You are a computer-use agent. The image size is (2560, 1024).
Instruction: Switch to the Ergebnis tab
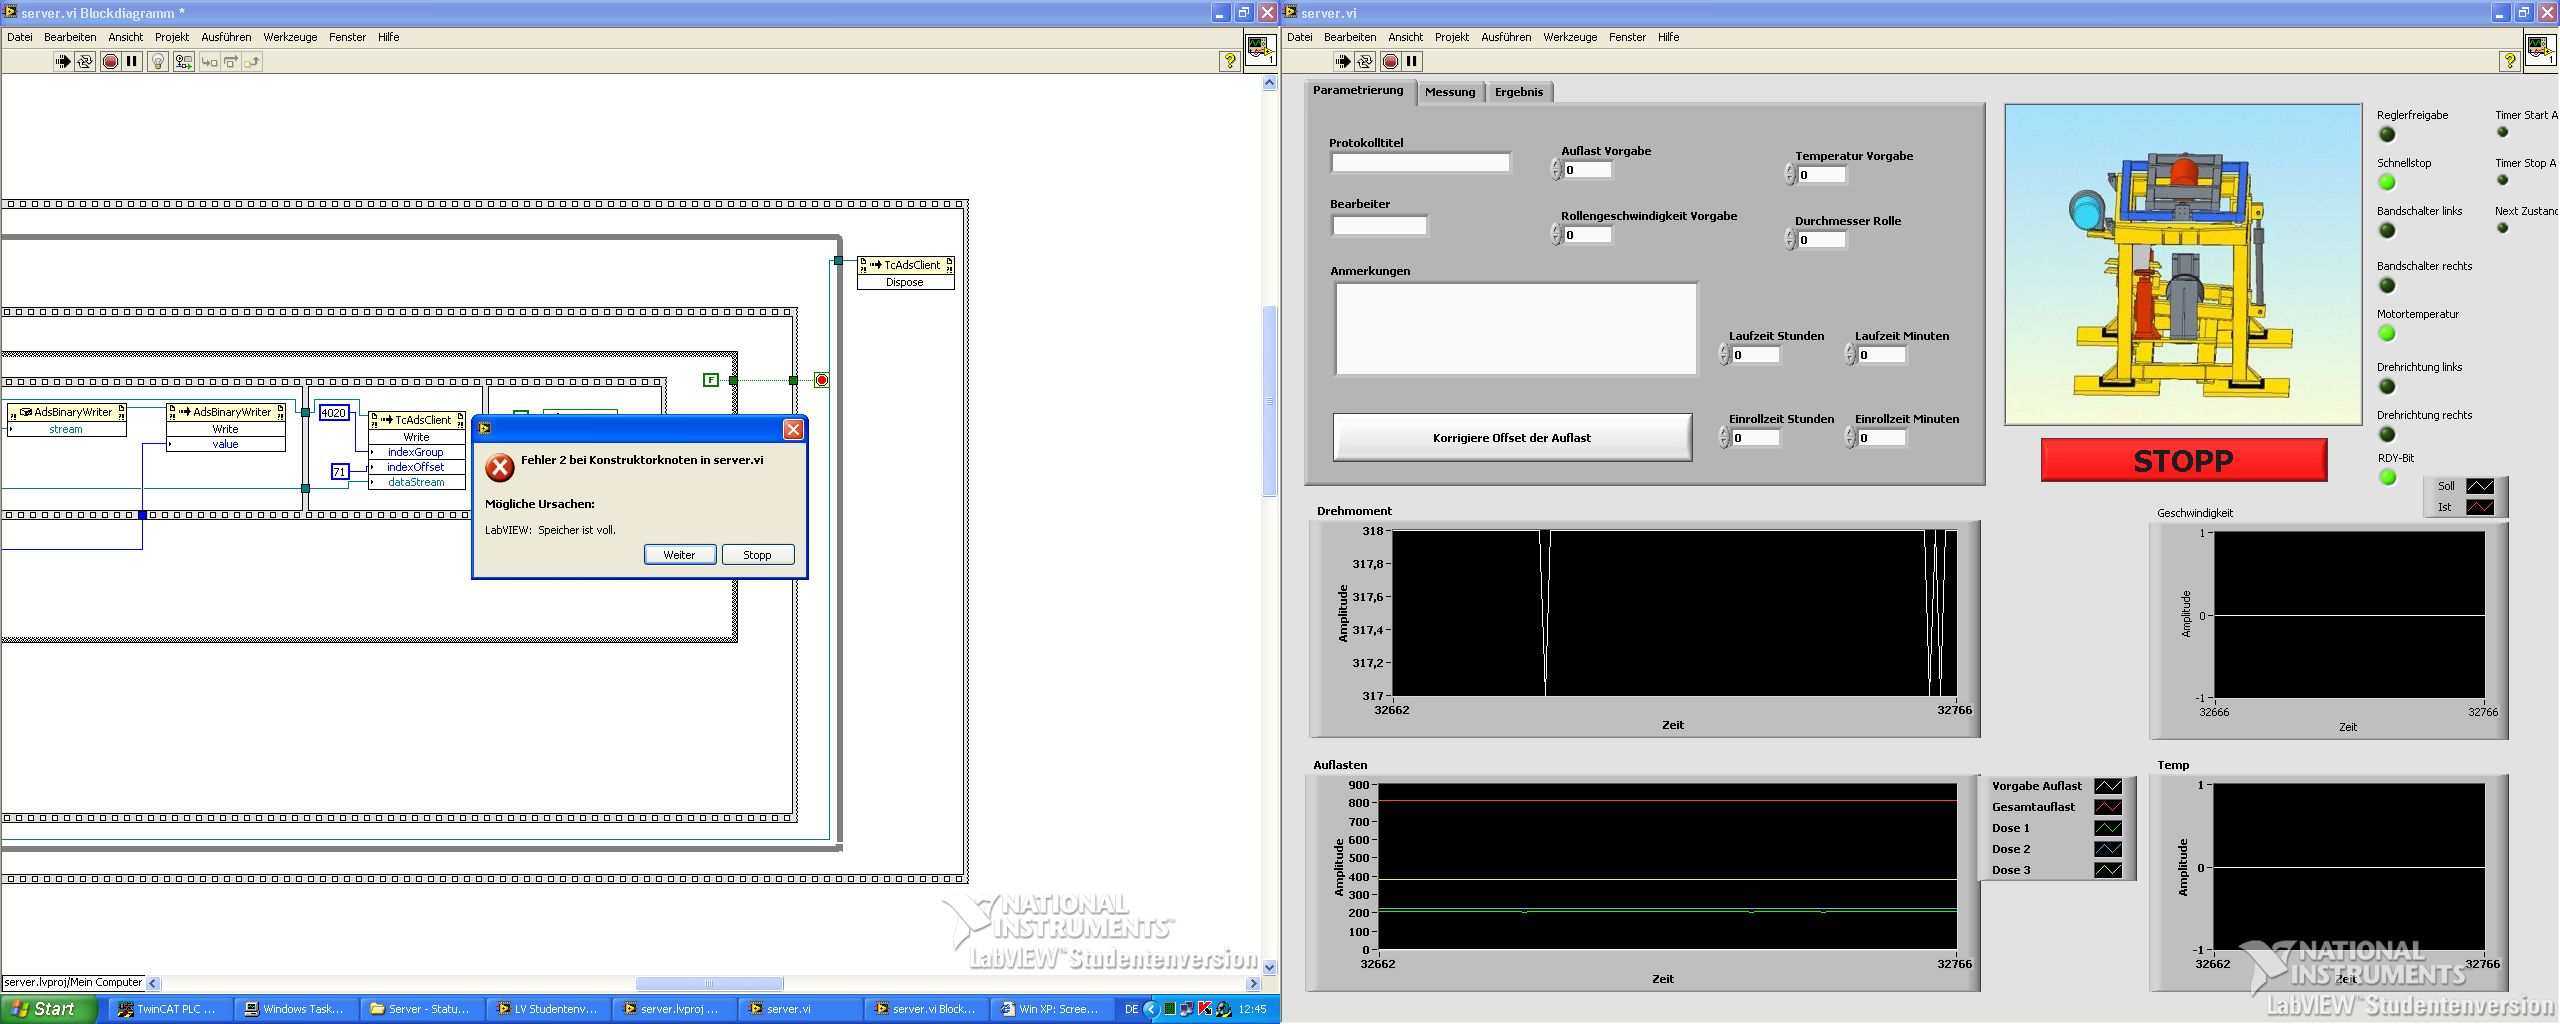(1519, 92)
